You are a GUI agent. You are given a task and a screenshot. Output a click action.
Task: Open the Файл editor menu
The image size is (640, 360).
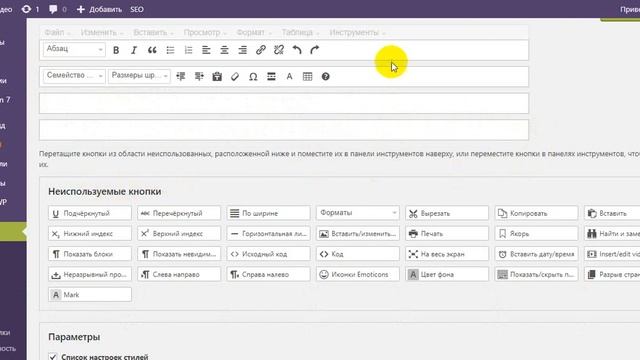click(57, 32)
